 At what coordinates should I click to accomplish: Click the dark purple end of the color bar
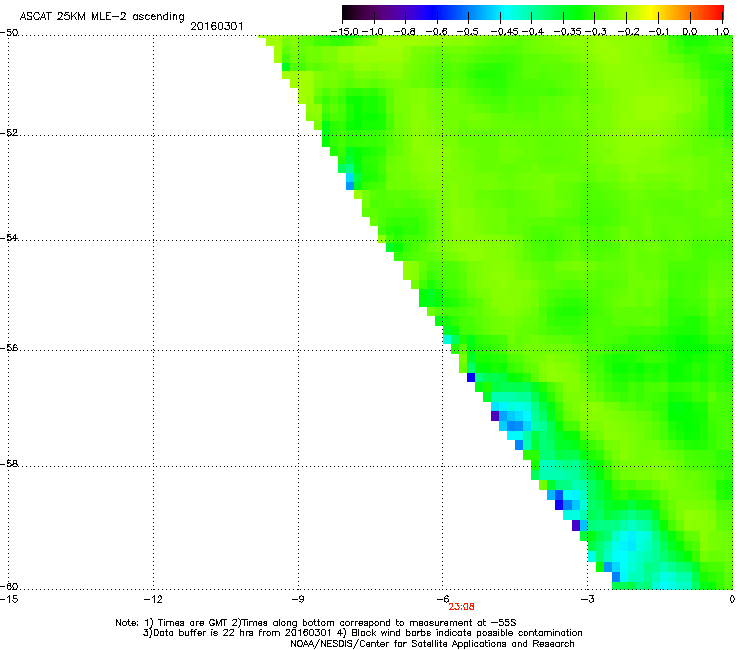coord(352,13)
